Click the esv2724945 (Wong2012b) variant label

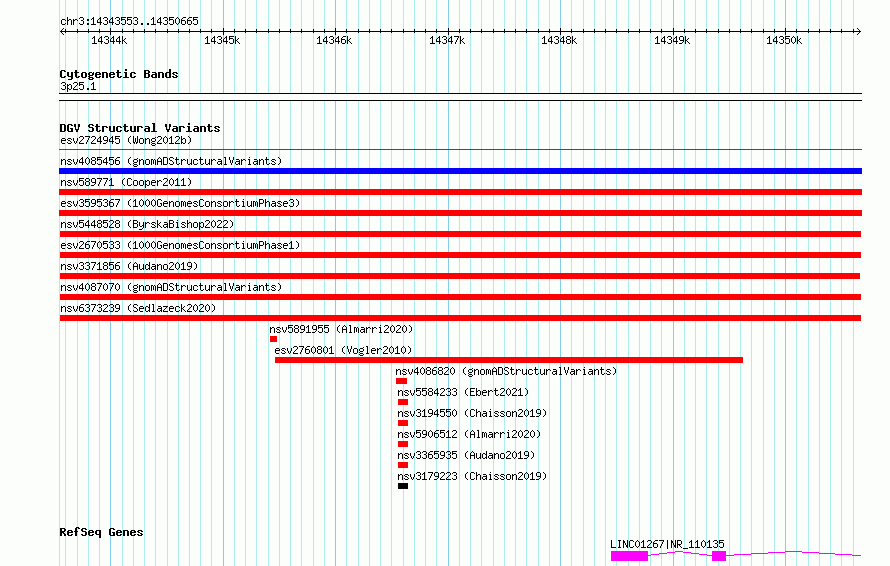tap(126, 140)
